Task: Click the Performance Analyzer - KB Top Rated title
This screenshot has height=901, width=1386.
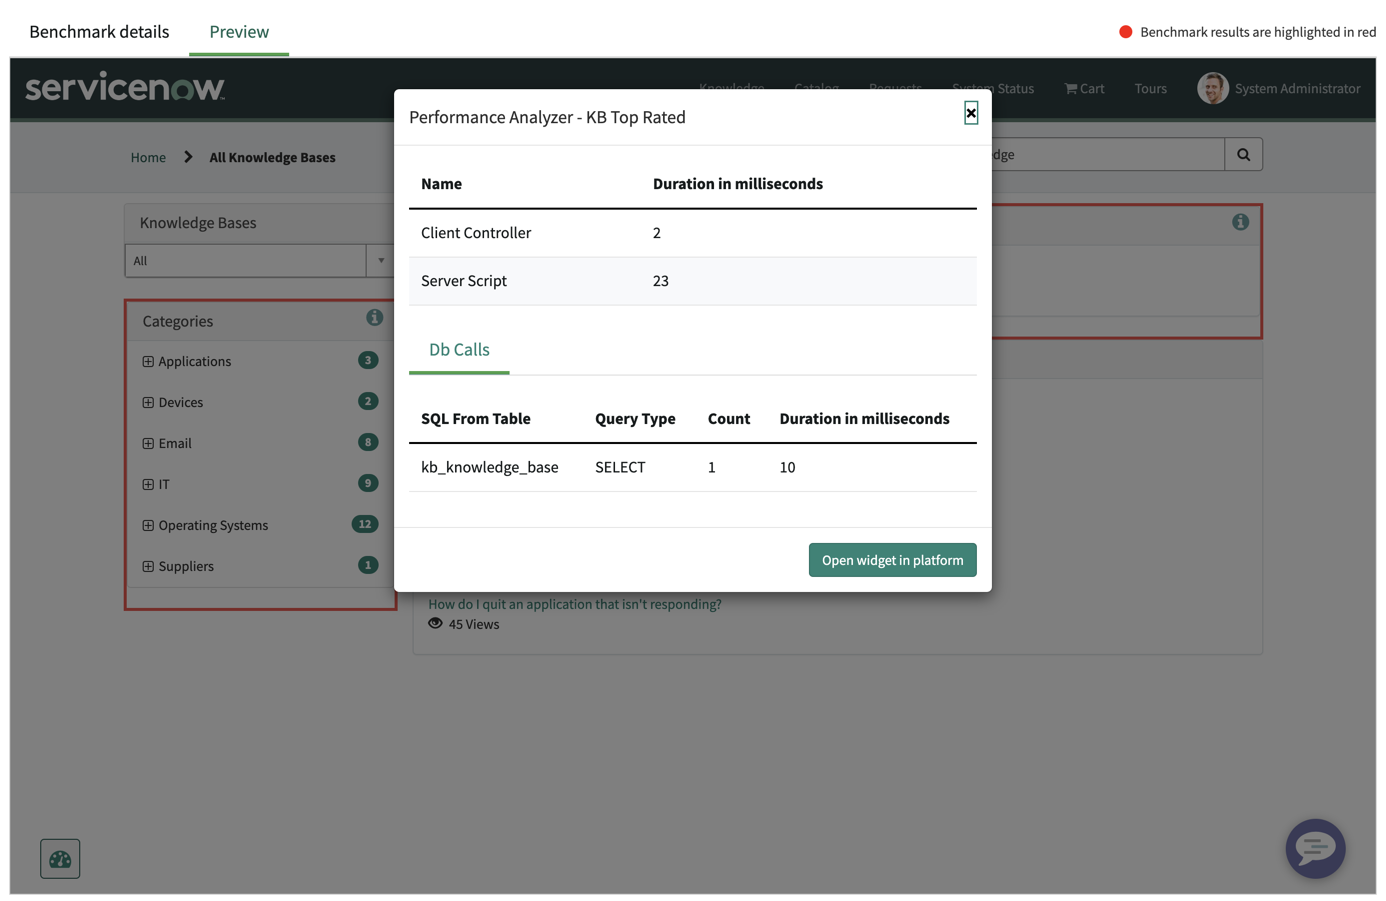Action: (x=547, y=117)
